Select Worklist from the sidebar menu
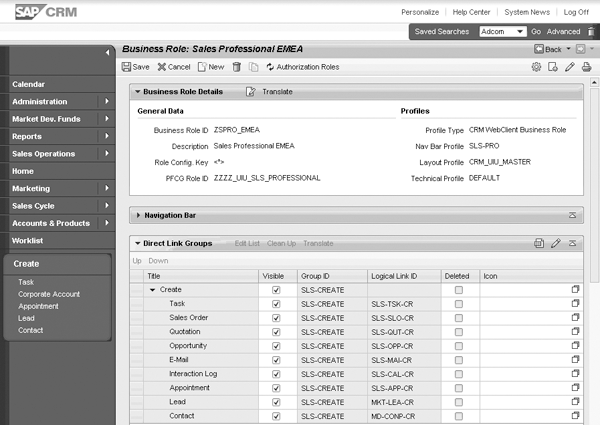 pyautogui.click(x=28, y=240)
